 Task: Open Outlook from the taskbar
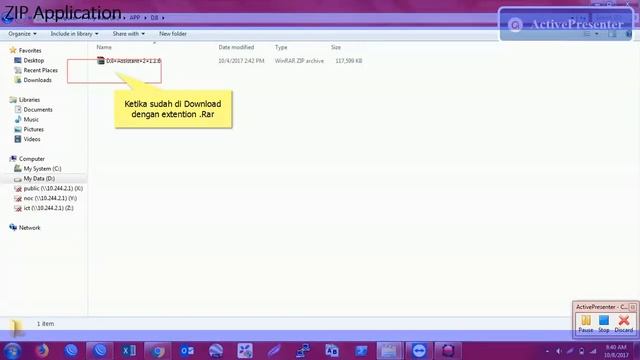(x=187, y=351)
